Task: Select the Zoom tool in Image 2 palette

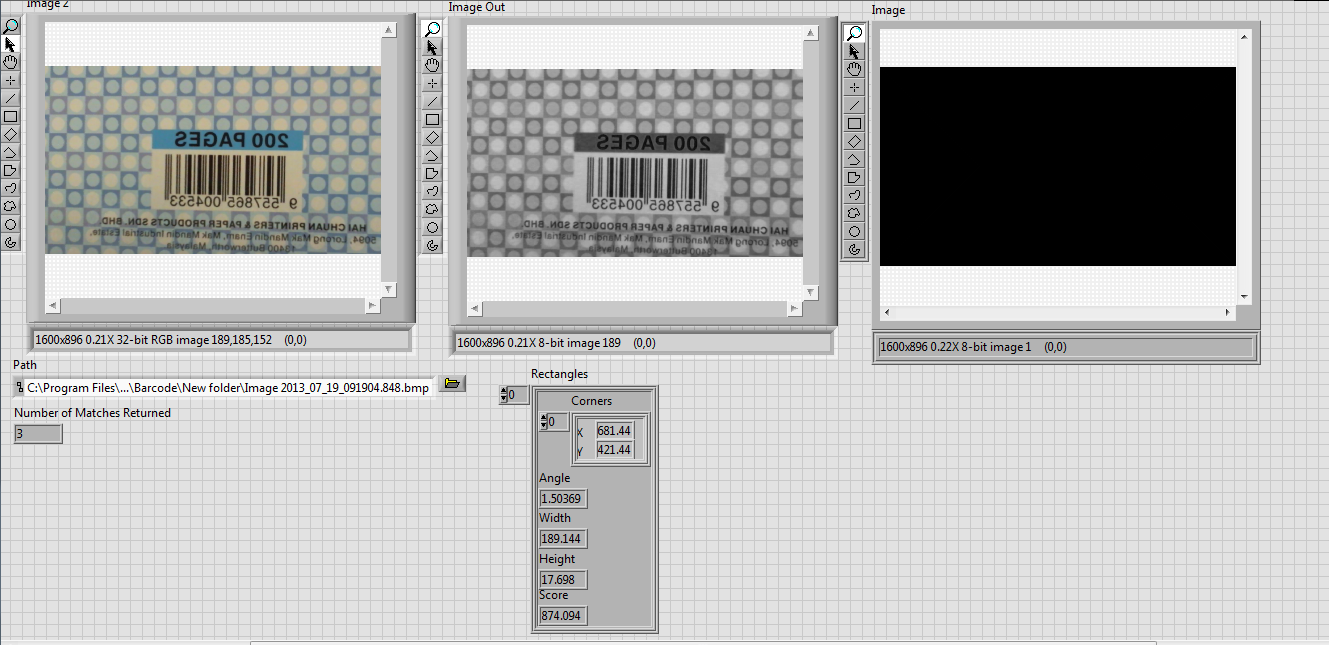Action: pyautogui.click(x=11, y=26)
